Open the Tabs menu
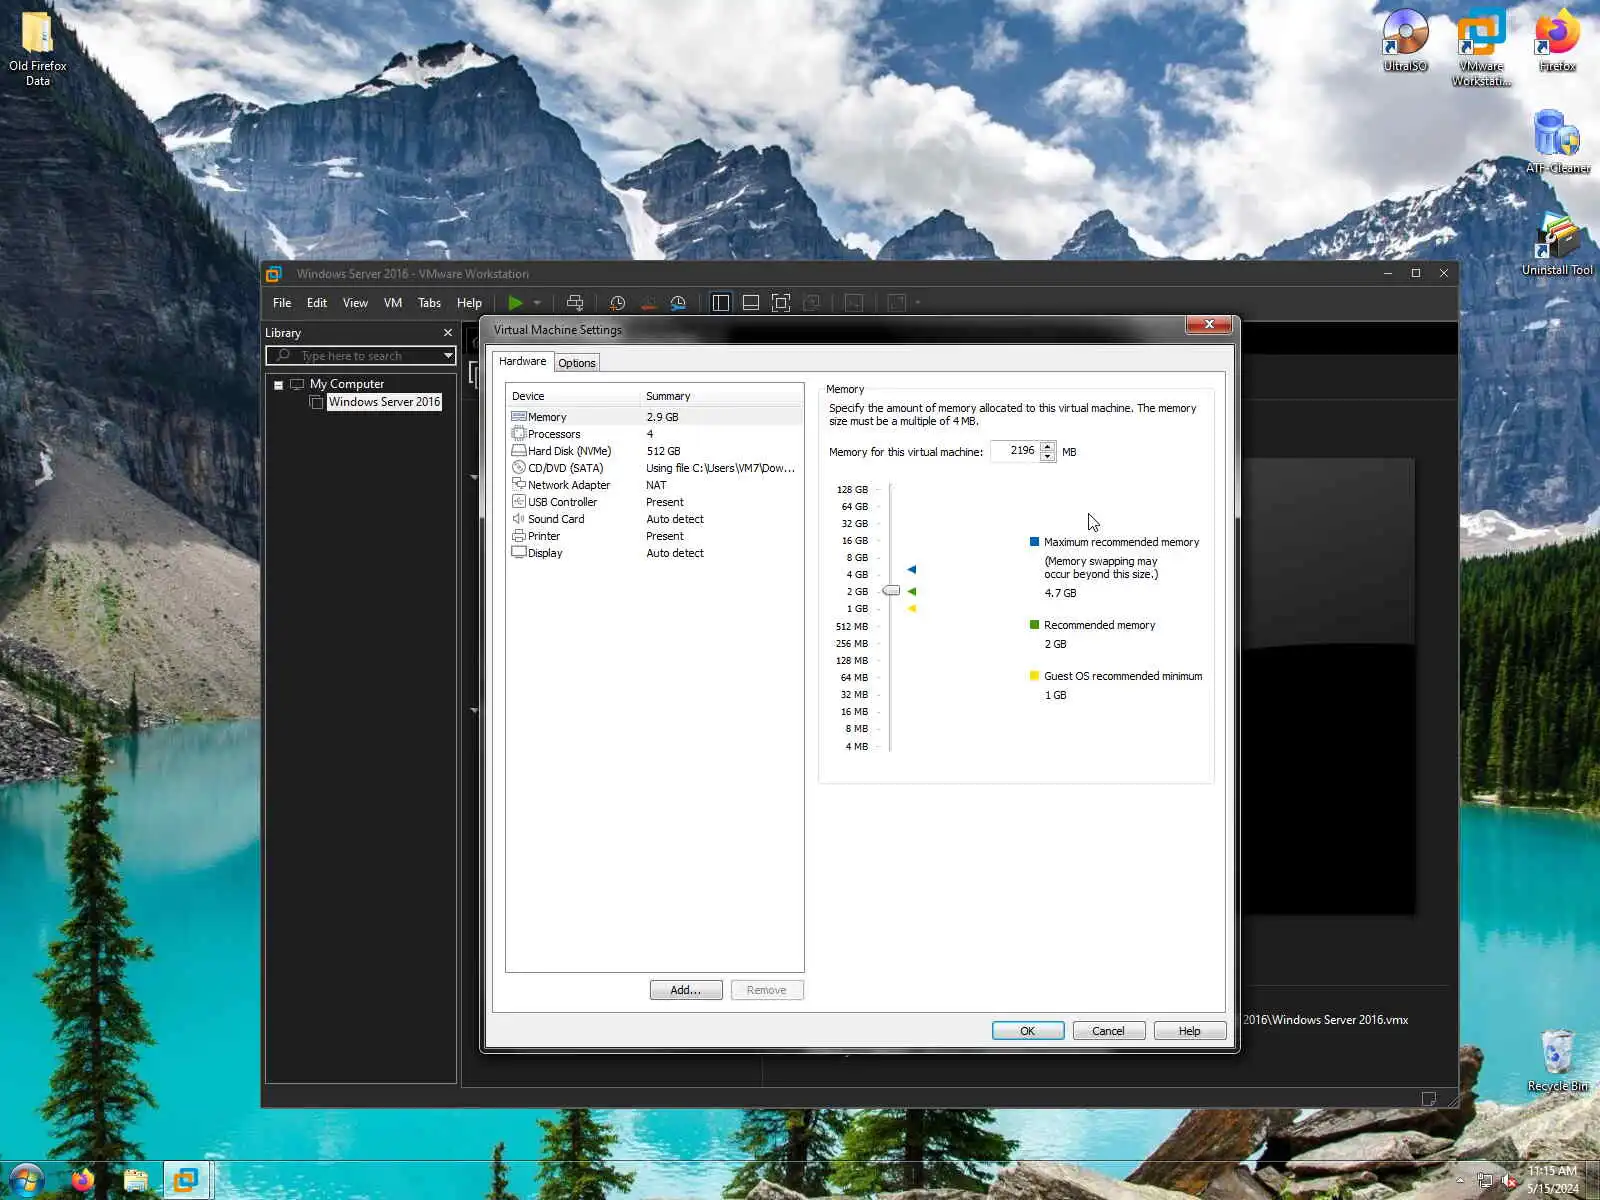Viewport: 1600px width, 1200px height. coord(429,303)
